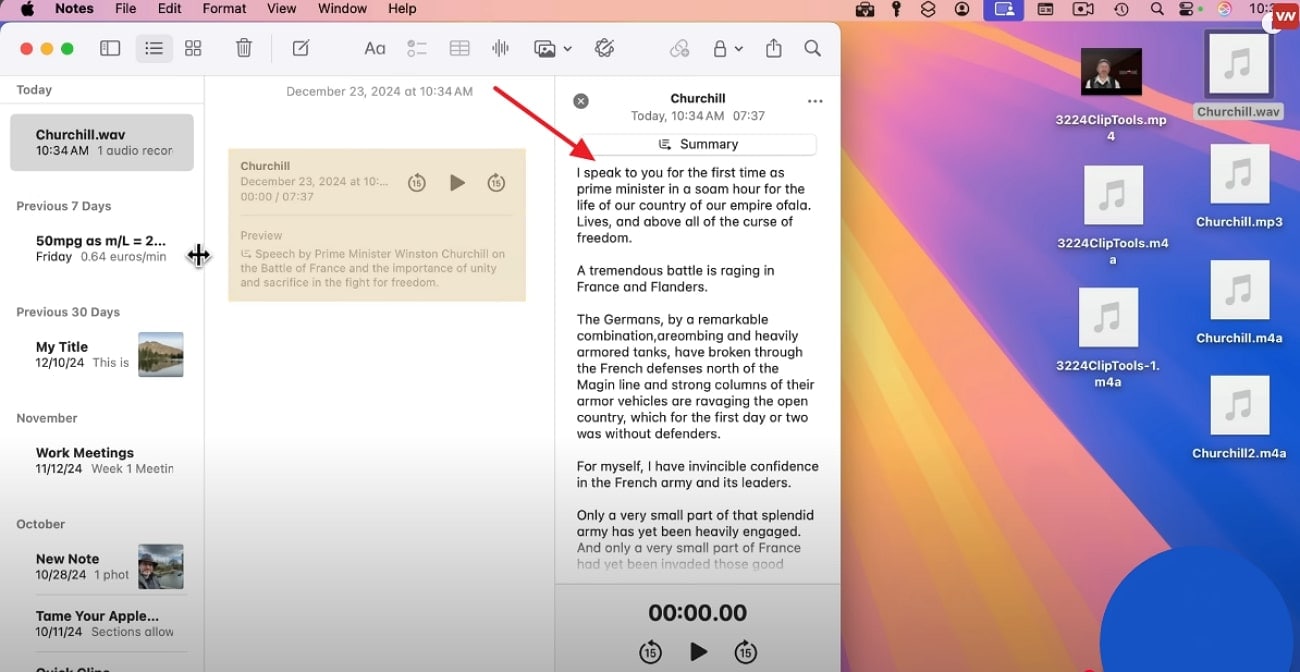Click the transcript's first paragraph text
Viewport: 1300px width, 672px height.
[695, 205]
